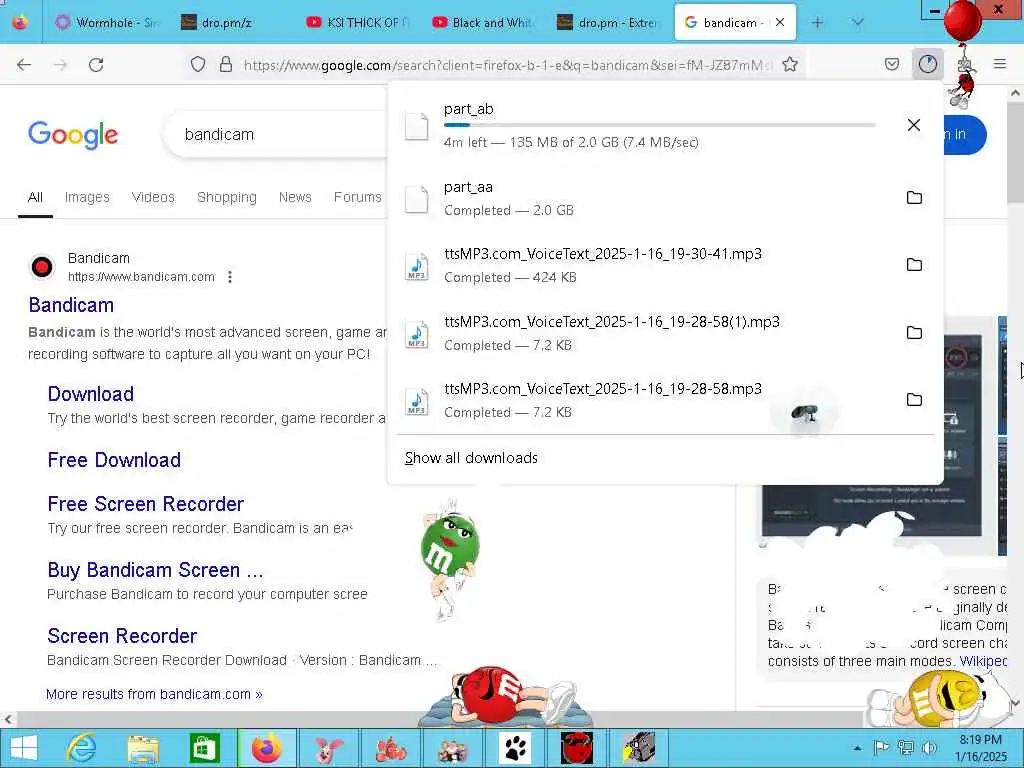Click the Firefox view icon
Screen dimensions: 1024x768
tap(20, 23)
